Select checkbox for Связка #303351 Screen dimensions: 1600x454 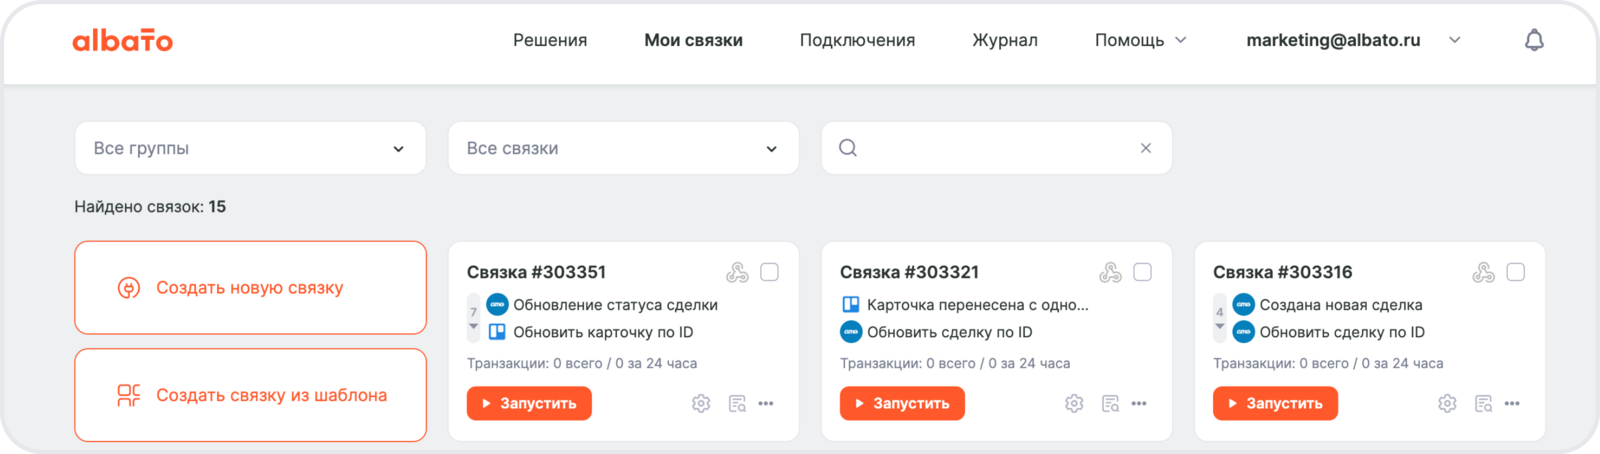pos(769,272)
